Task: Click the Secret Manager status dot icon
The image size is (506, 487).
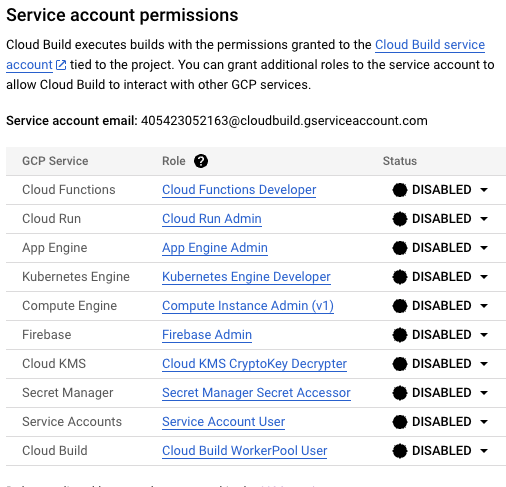Action: point(400,393)
